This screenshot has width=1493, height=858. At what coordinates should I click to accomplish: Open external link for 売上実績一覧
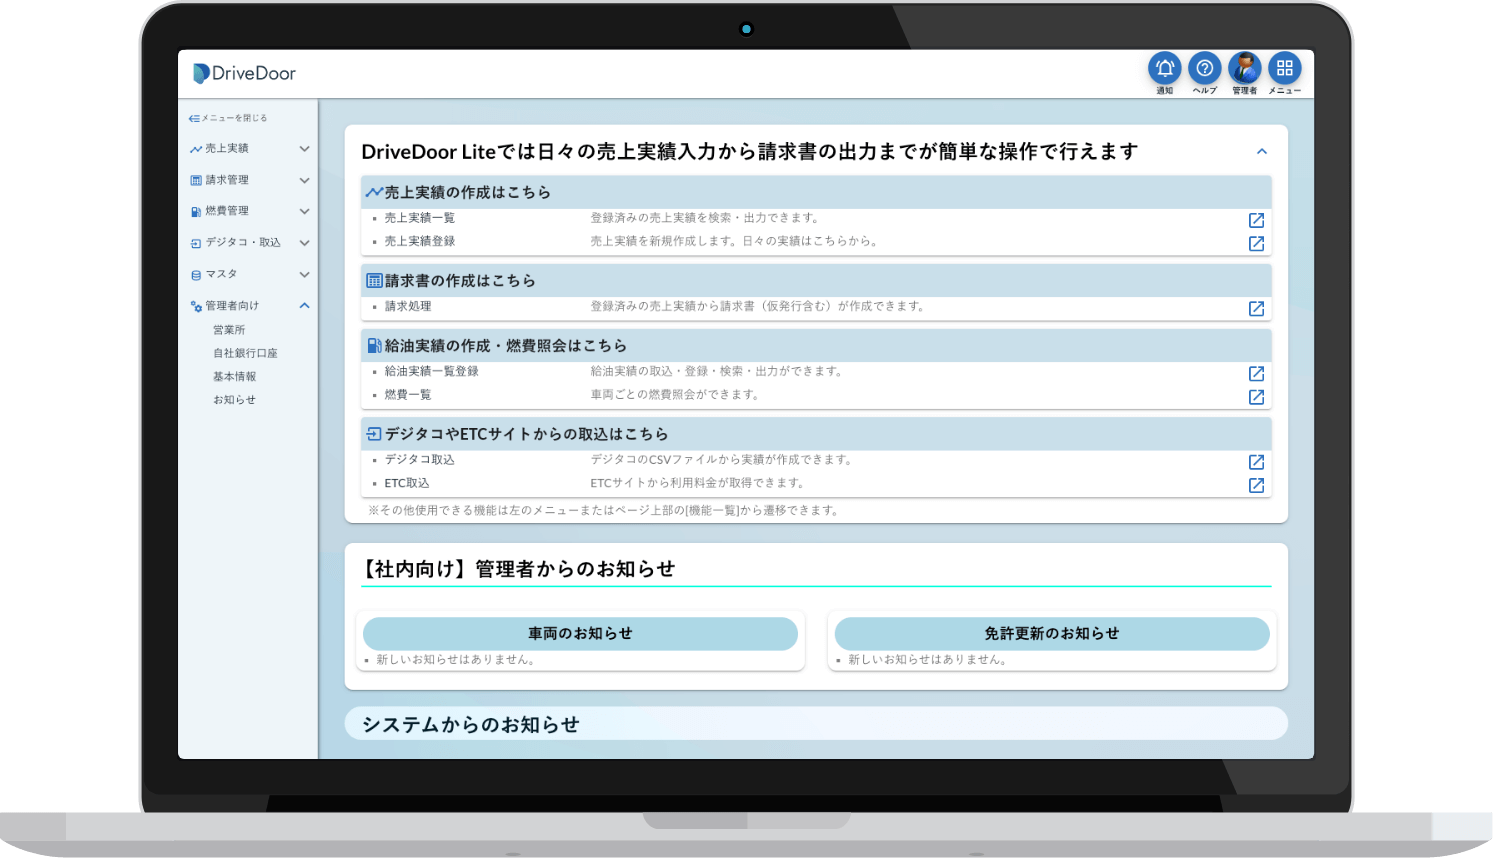tap(1256, 220)
